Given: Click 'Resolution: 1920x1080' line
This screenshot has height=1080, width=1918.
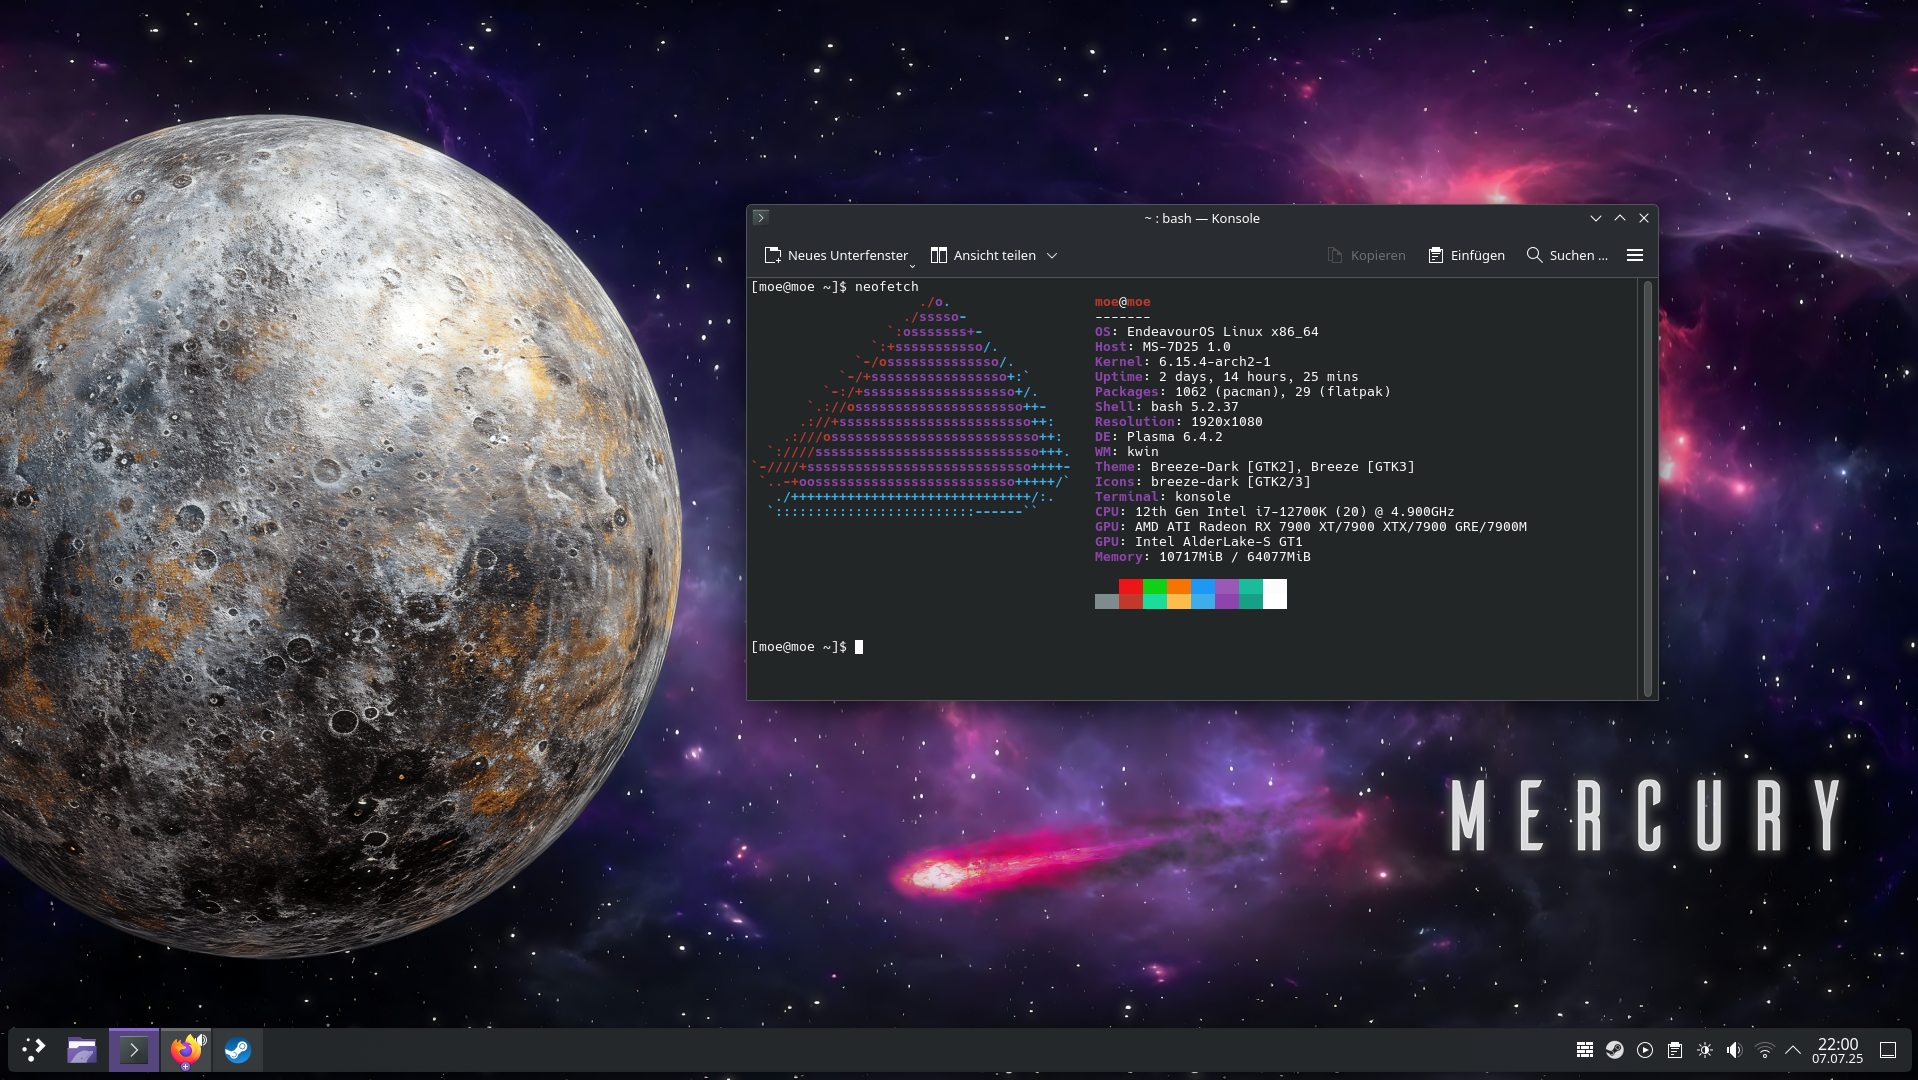Looking at the screenshot, I should click(x=1179, y=422).
